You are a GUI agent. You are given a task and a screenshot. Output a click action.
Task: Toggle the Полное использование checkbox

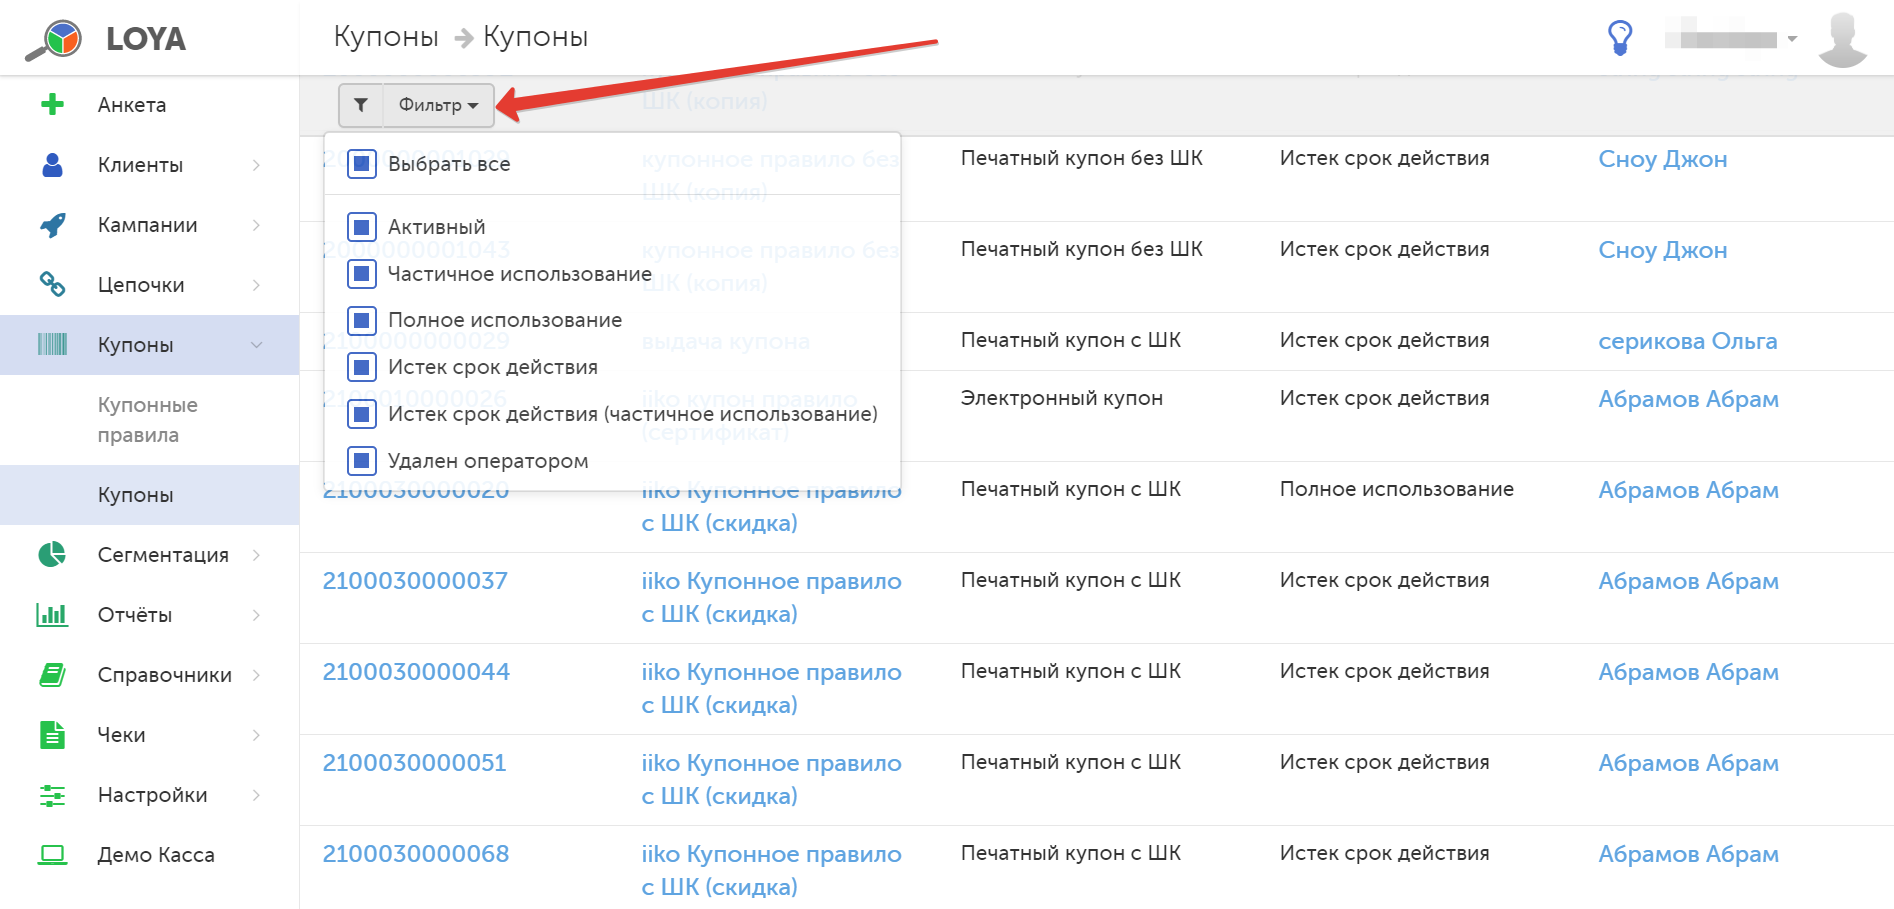[x=362, y=320]
